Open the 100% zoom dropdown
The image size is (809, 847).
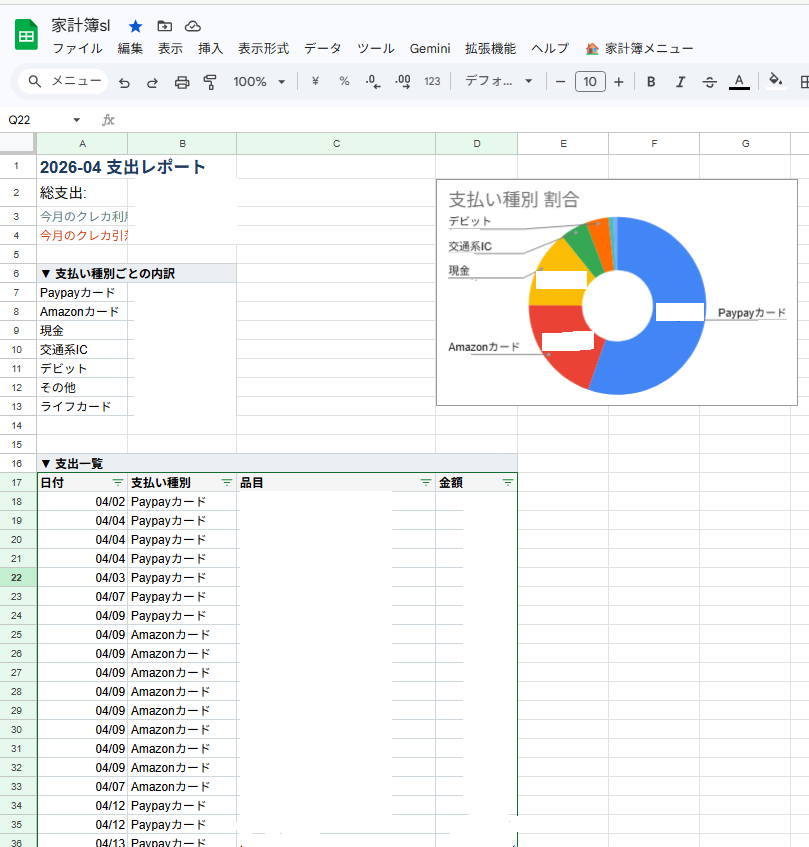259,82
